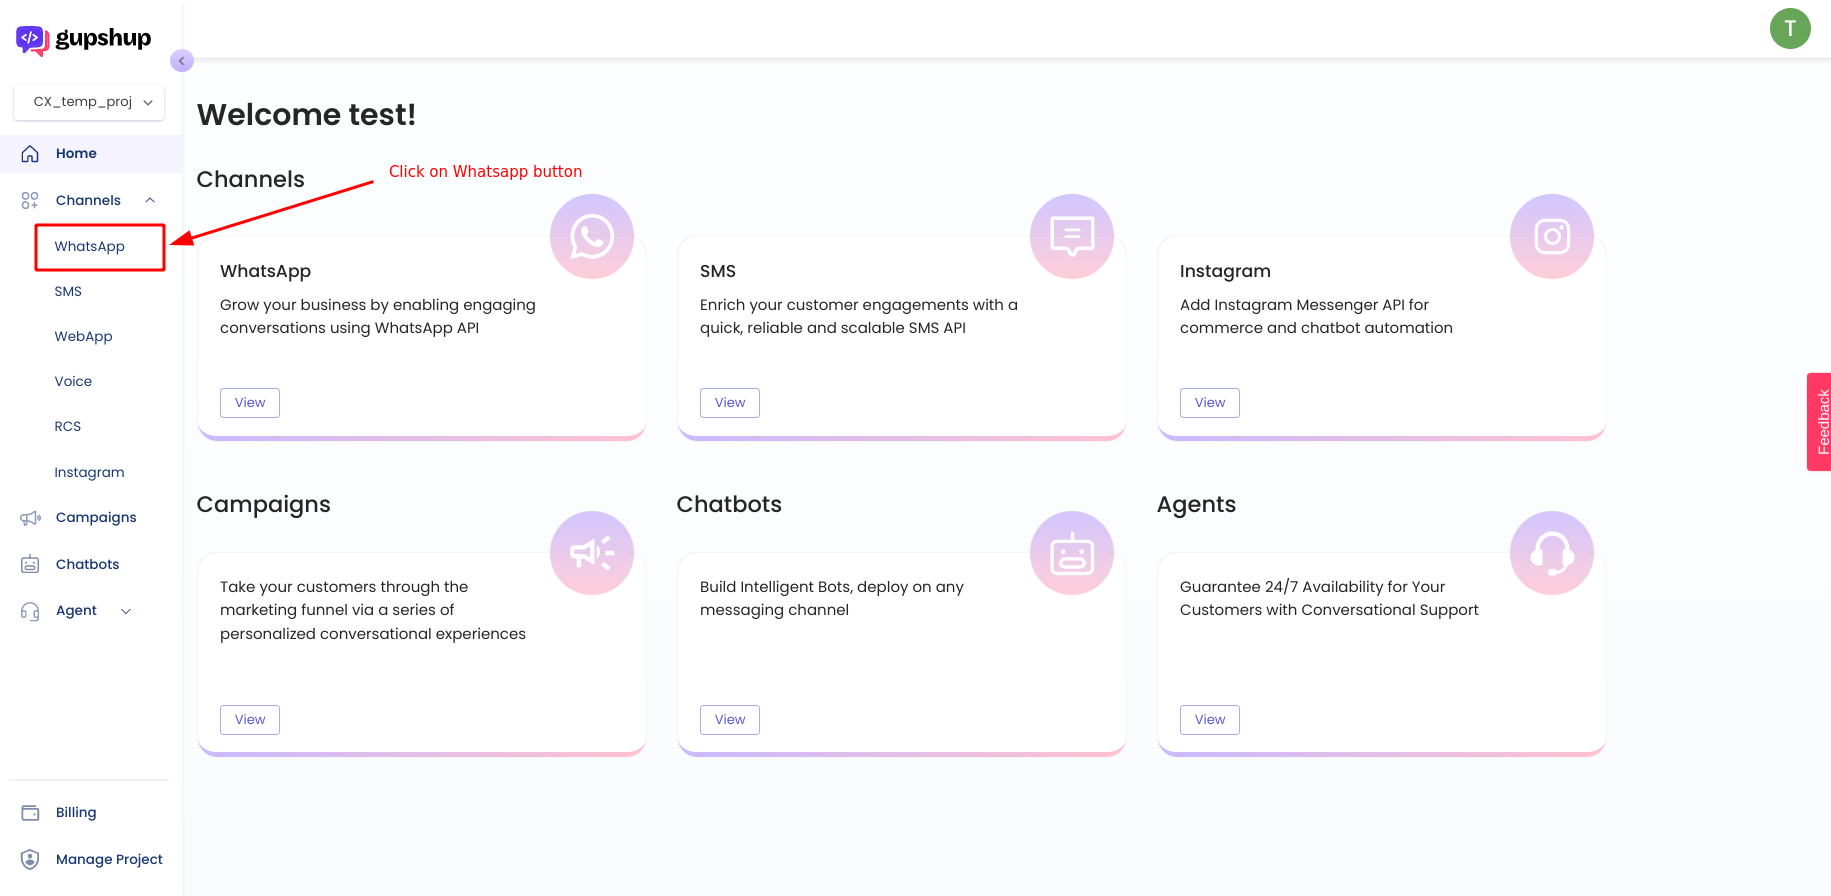Viewport: 1831px width, 896px height.
Task: Click the Campaigns card megaphone icon
Action: (592, 553)
